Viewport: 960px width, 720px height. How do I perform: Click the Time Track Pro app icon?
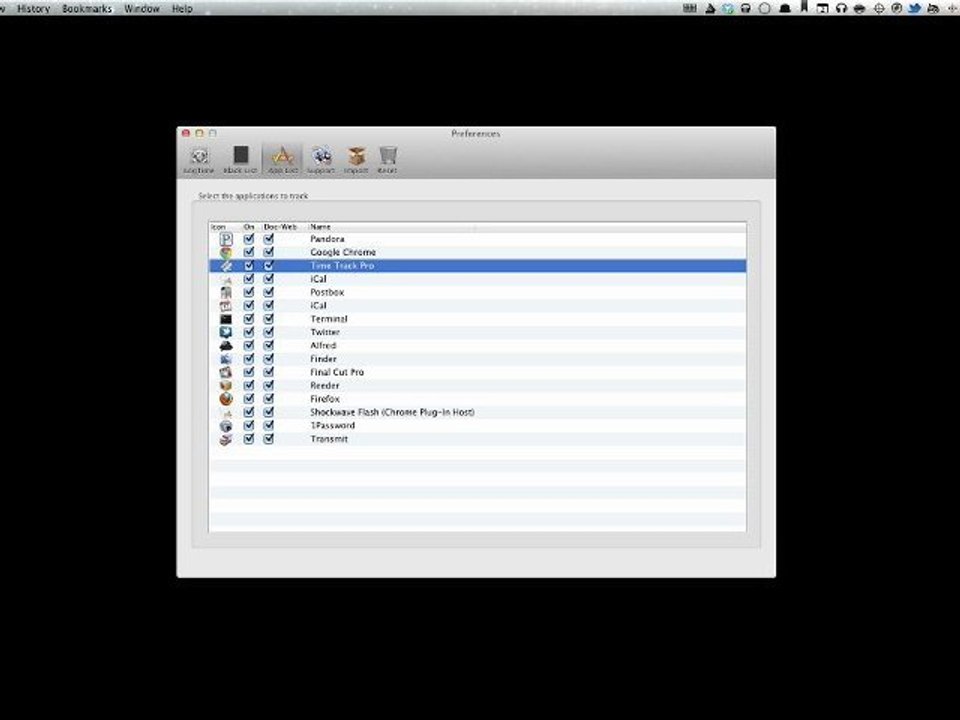(x=226, y=266)
